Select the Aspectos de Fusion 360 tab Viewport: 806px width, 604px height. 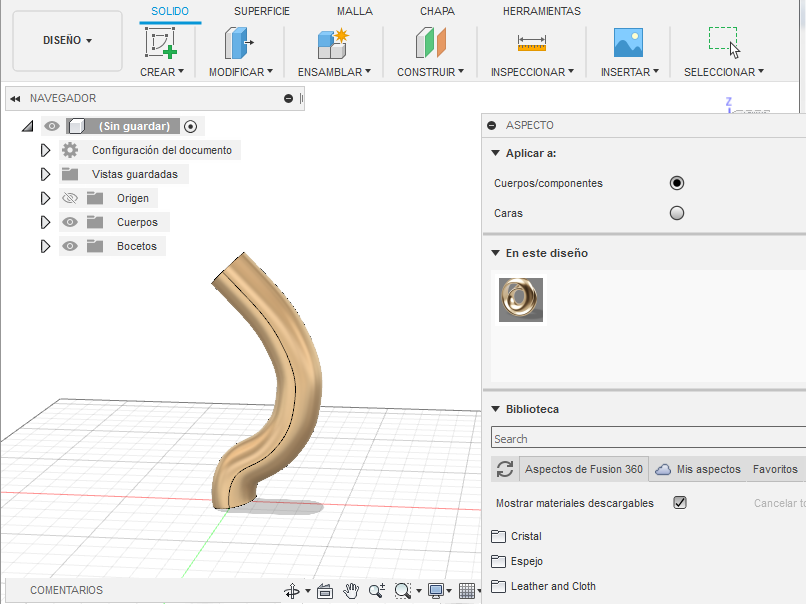pos(583,469)
